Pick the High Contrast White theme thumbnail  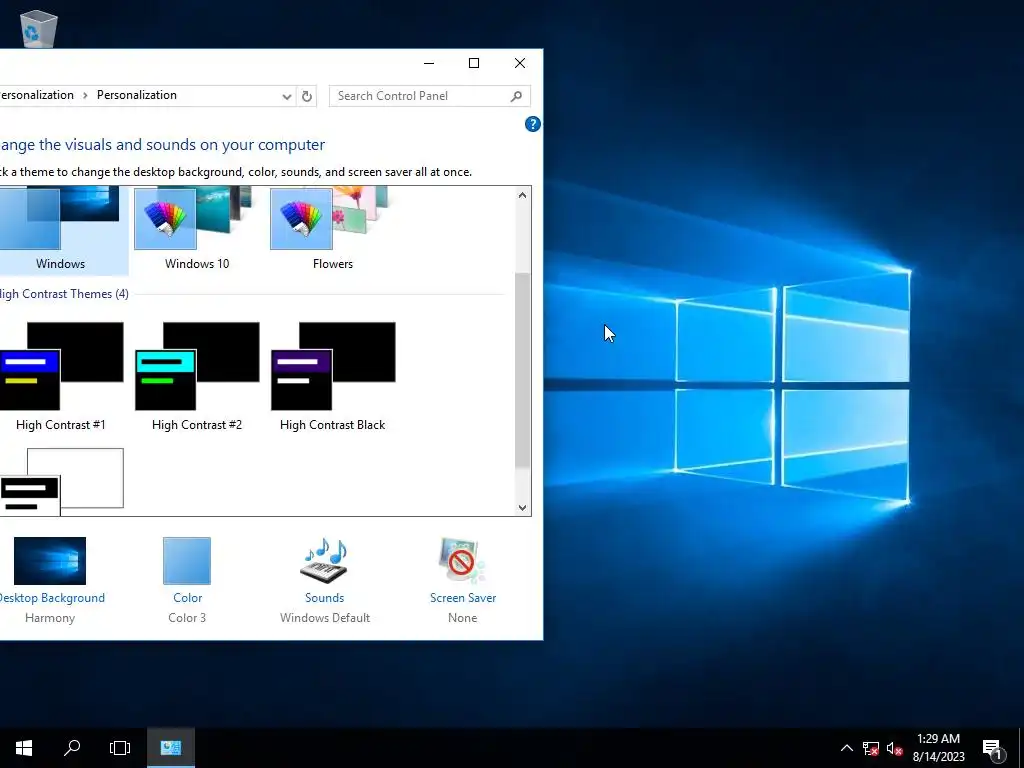[x=61, y=481]
